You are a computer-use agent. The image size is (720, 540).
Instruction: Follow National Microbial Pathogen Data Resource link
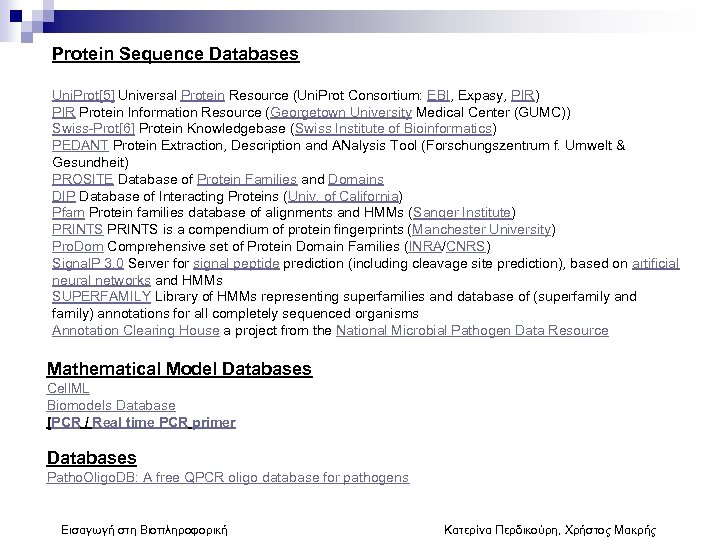pyautogui.click(x=471, y=331)
